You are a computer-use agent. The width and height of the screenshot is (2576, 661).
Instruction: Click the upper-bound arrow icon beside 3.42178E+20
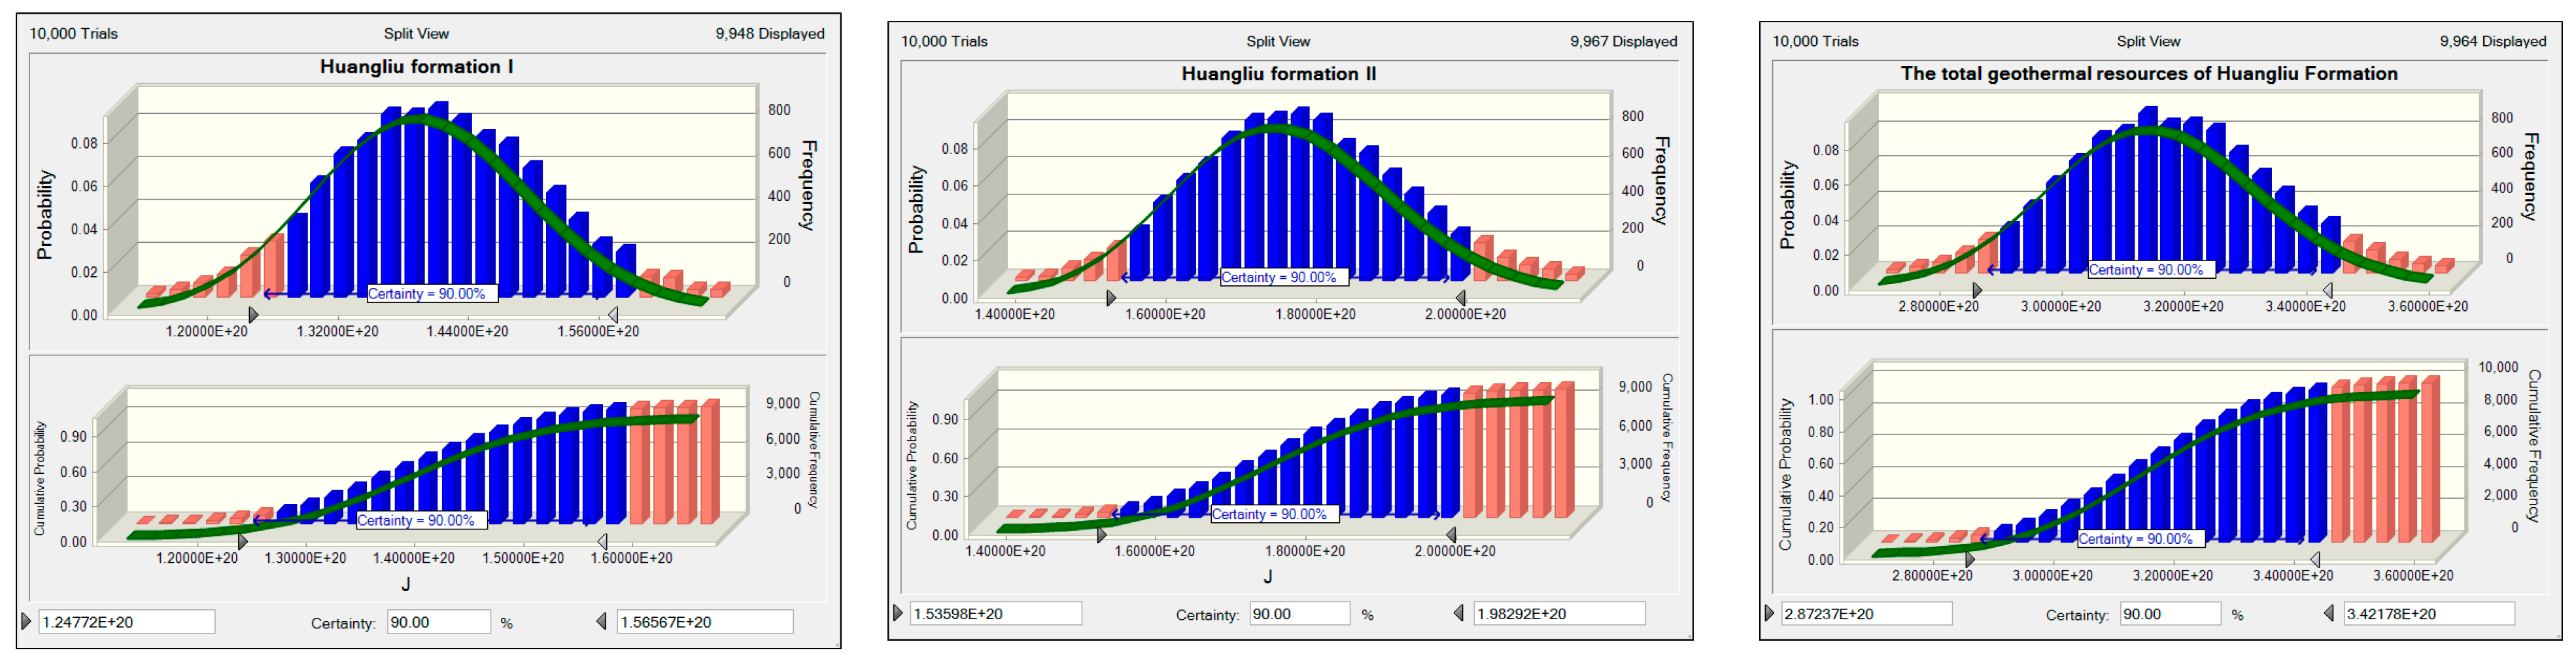pos(2329,613)
